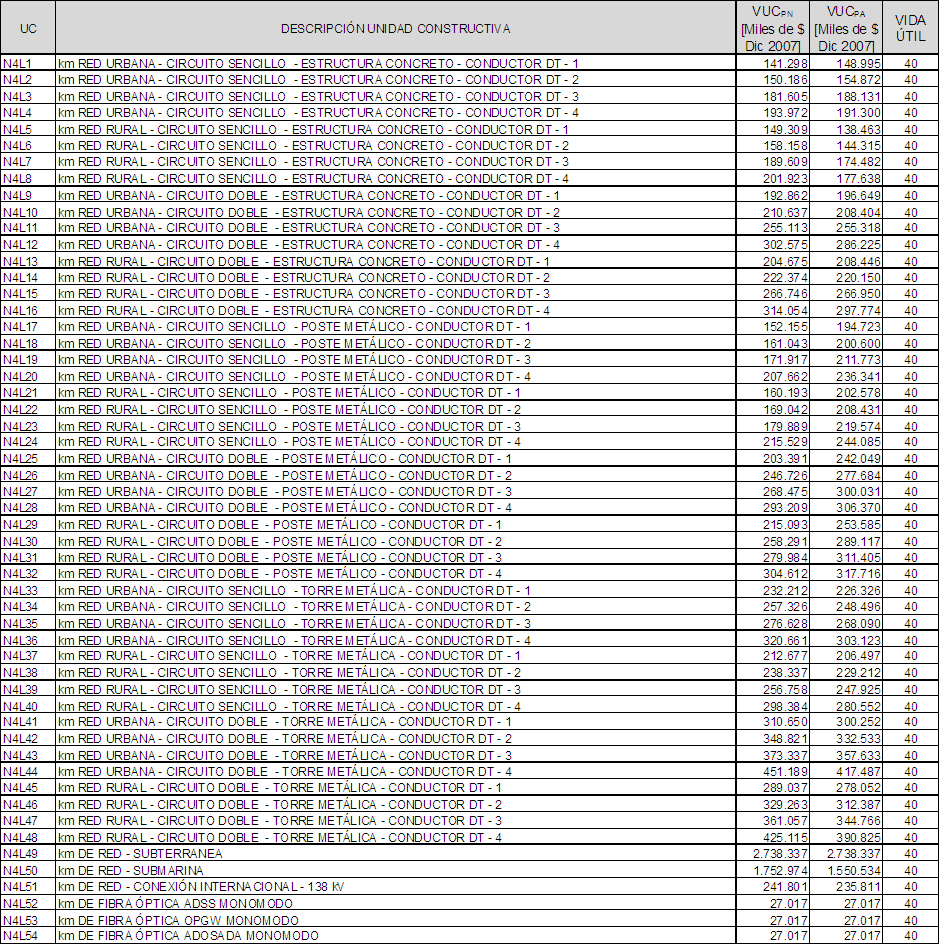Click the vida útil 40 in the N4L51 row
The width and height of the screenshot is (939, 944).
910,887
